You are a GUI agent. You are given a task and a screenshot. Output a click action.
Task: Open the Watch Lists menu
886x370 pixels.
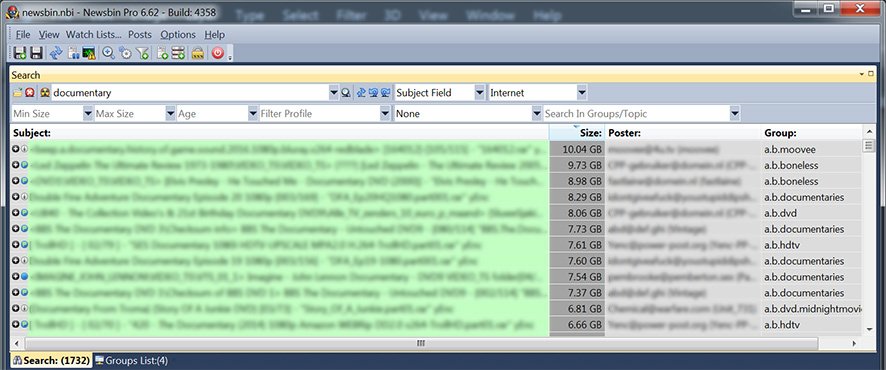pyautogui.click(x=94, y=34)
